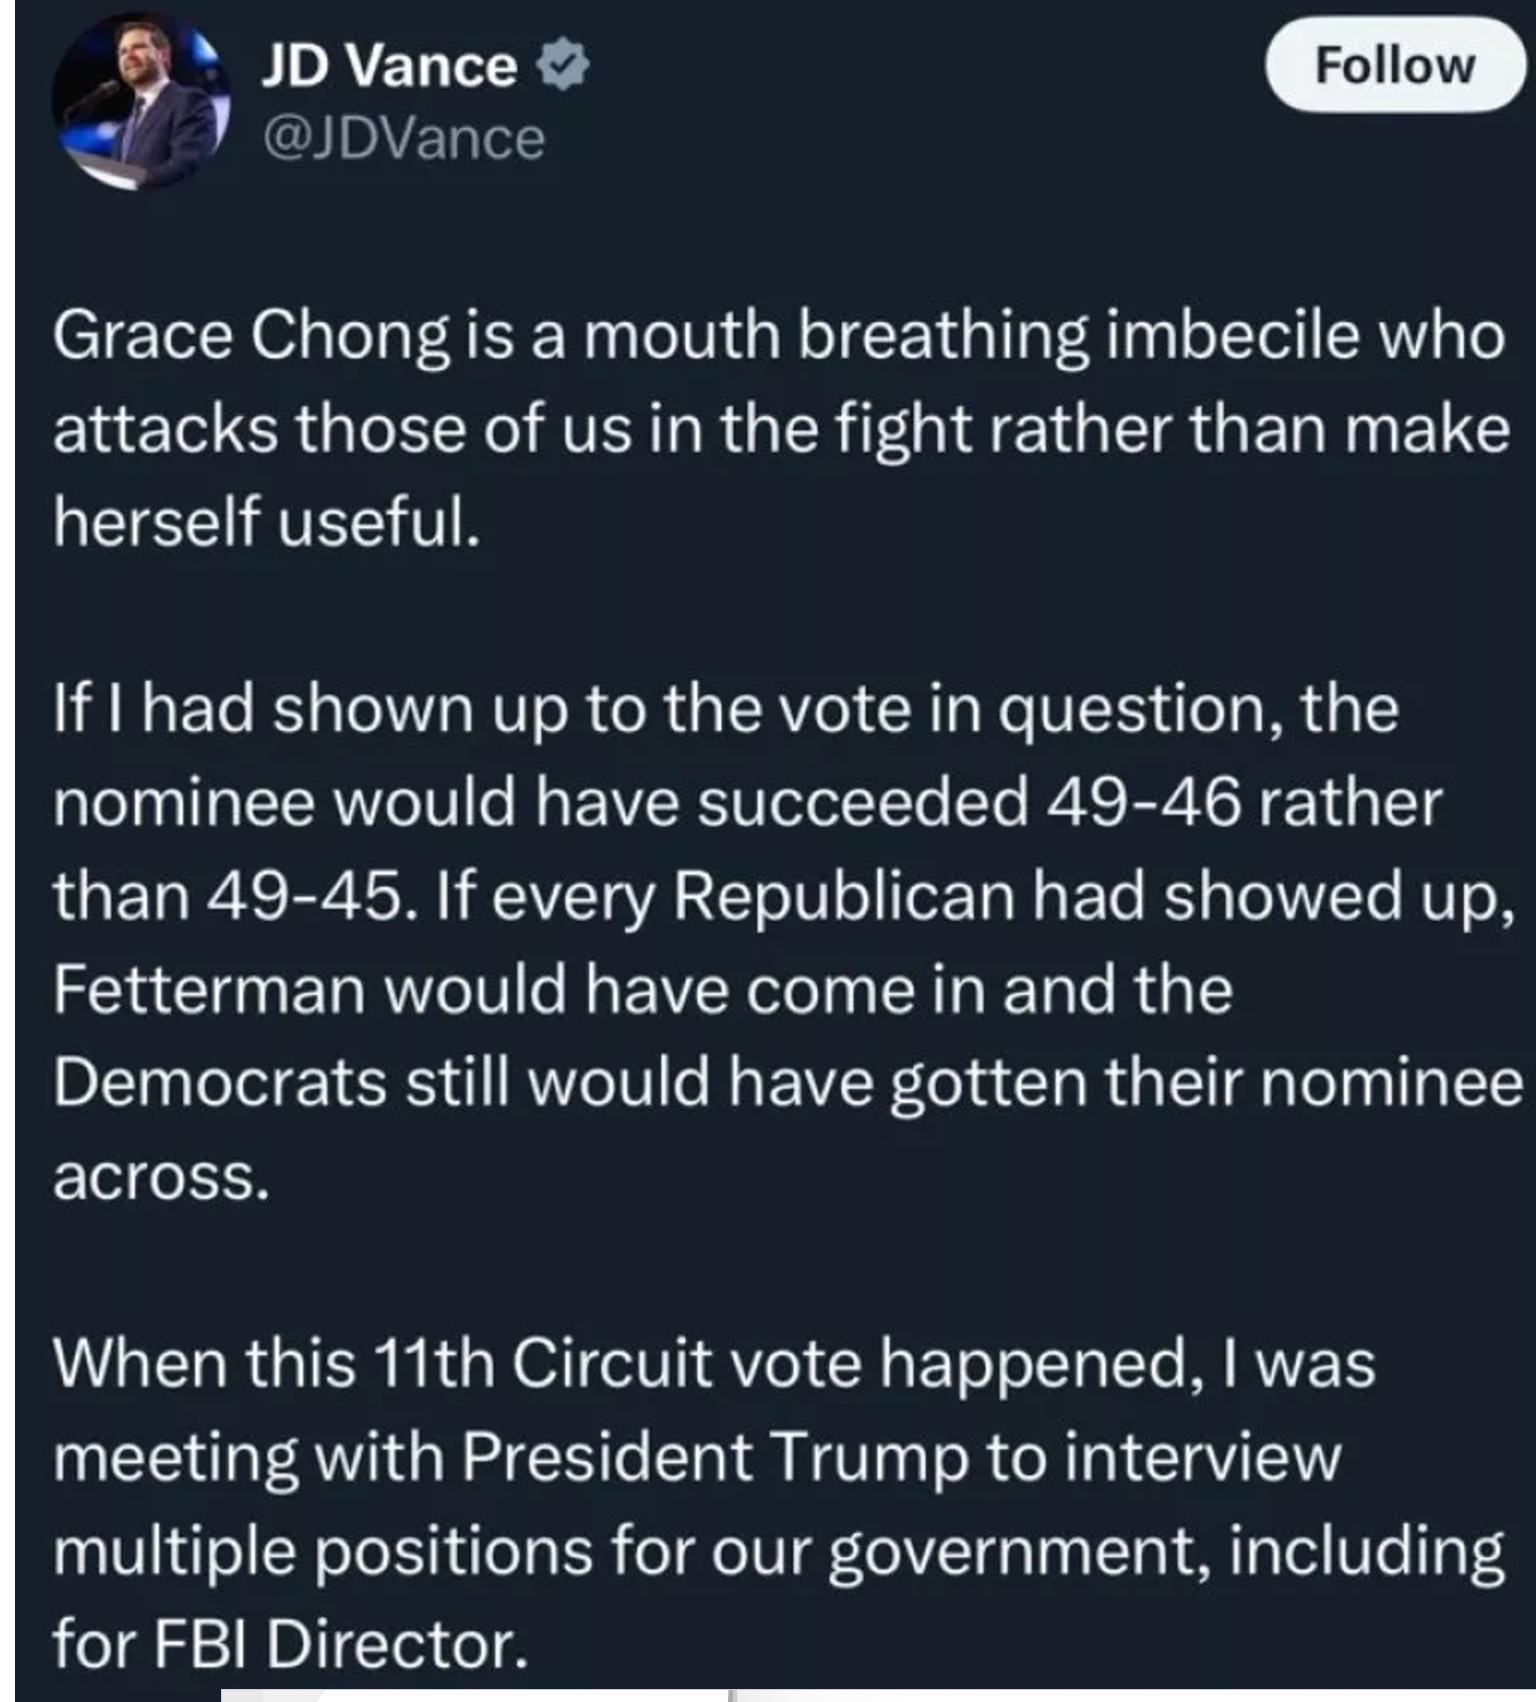The image size is (1536, 1702).
Task: Click the @JDVance handle
Action: tap(403, 138)
